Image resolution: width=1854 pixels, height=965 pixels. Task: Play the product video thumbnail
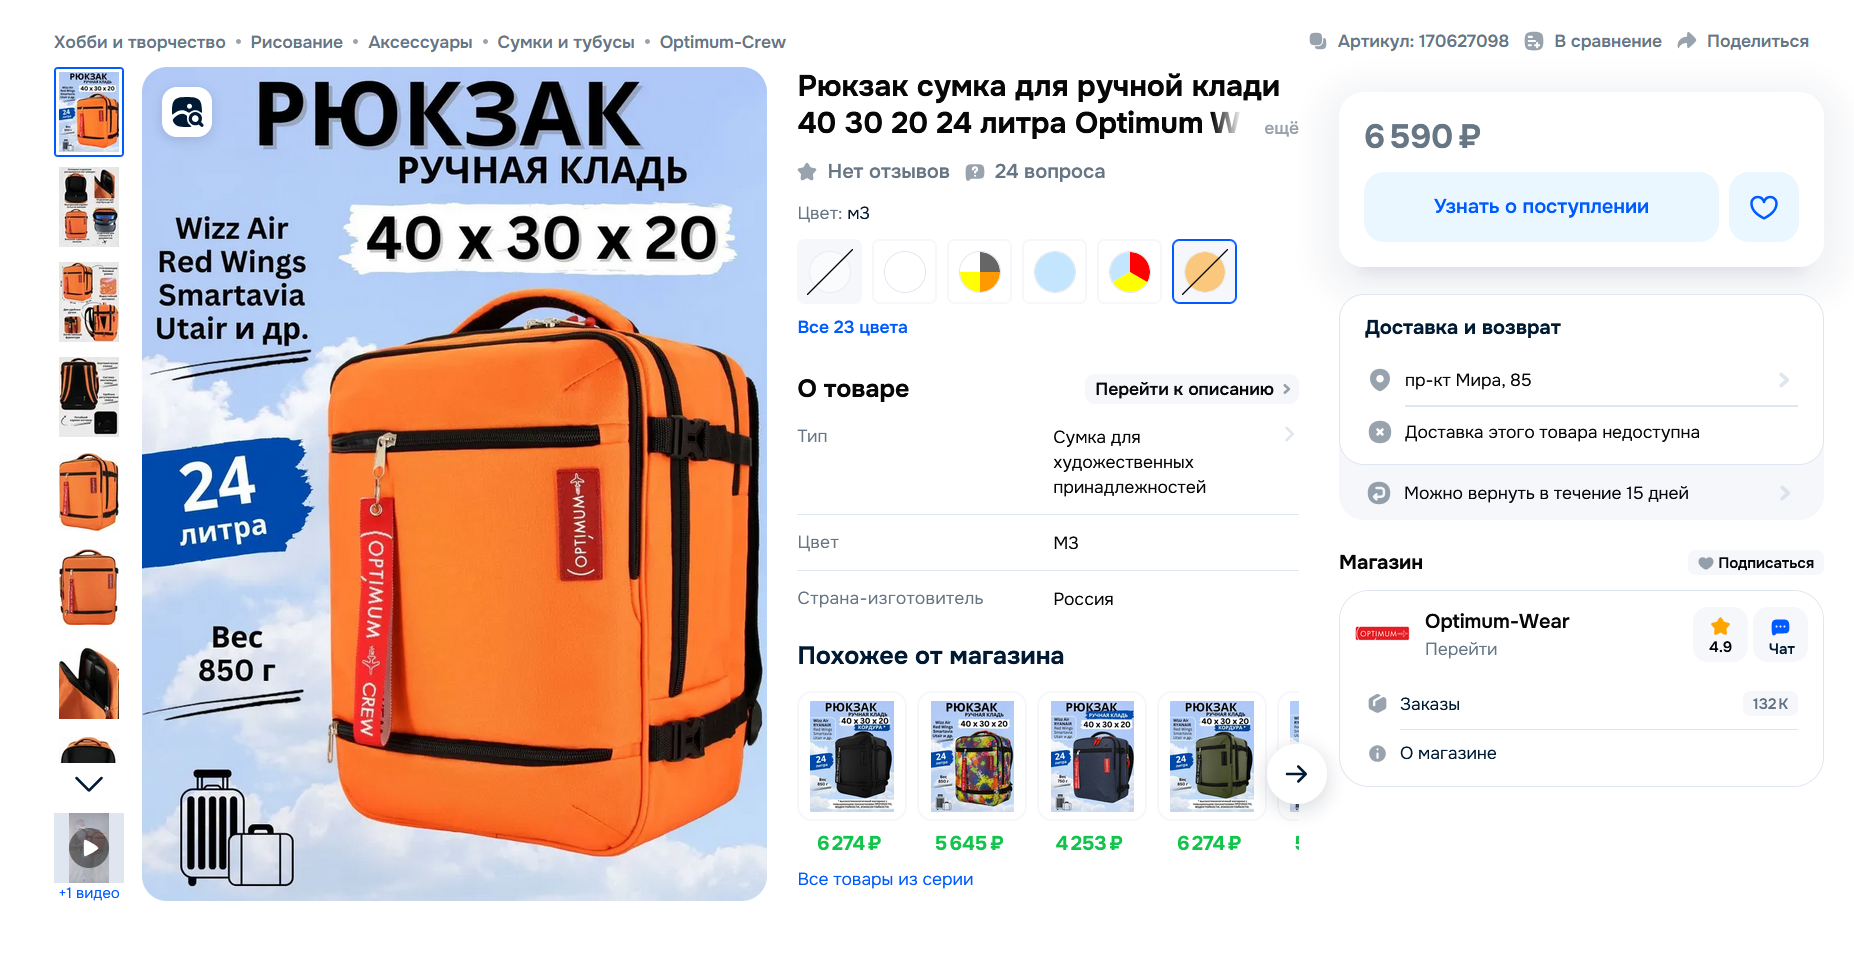pyautogui.click(x=89, y=848)
